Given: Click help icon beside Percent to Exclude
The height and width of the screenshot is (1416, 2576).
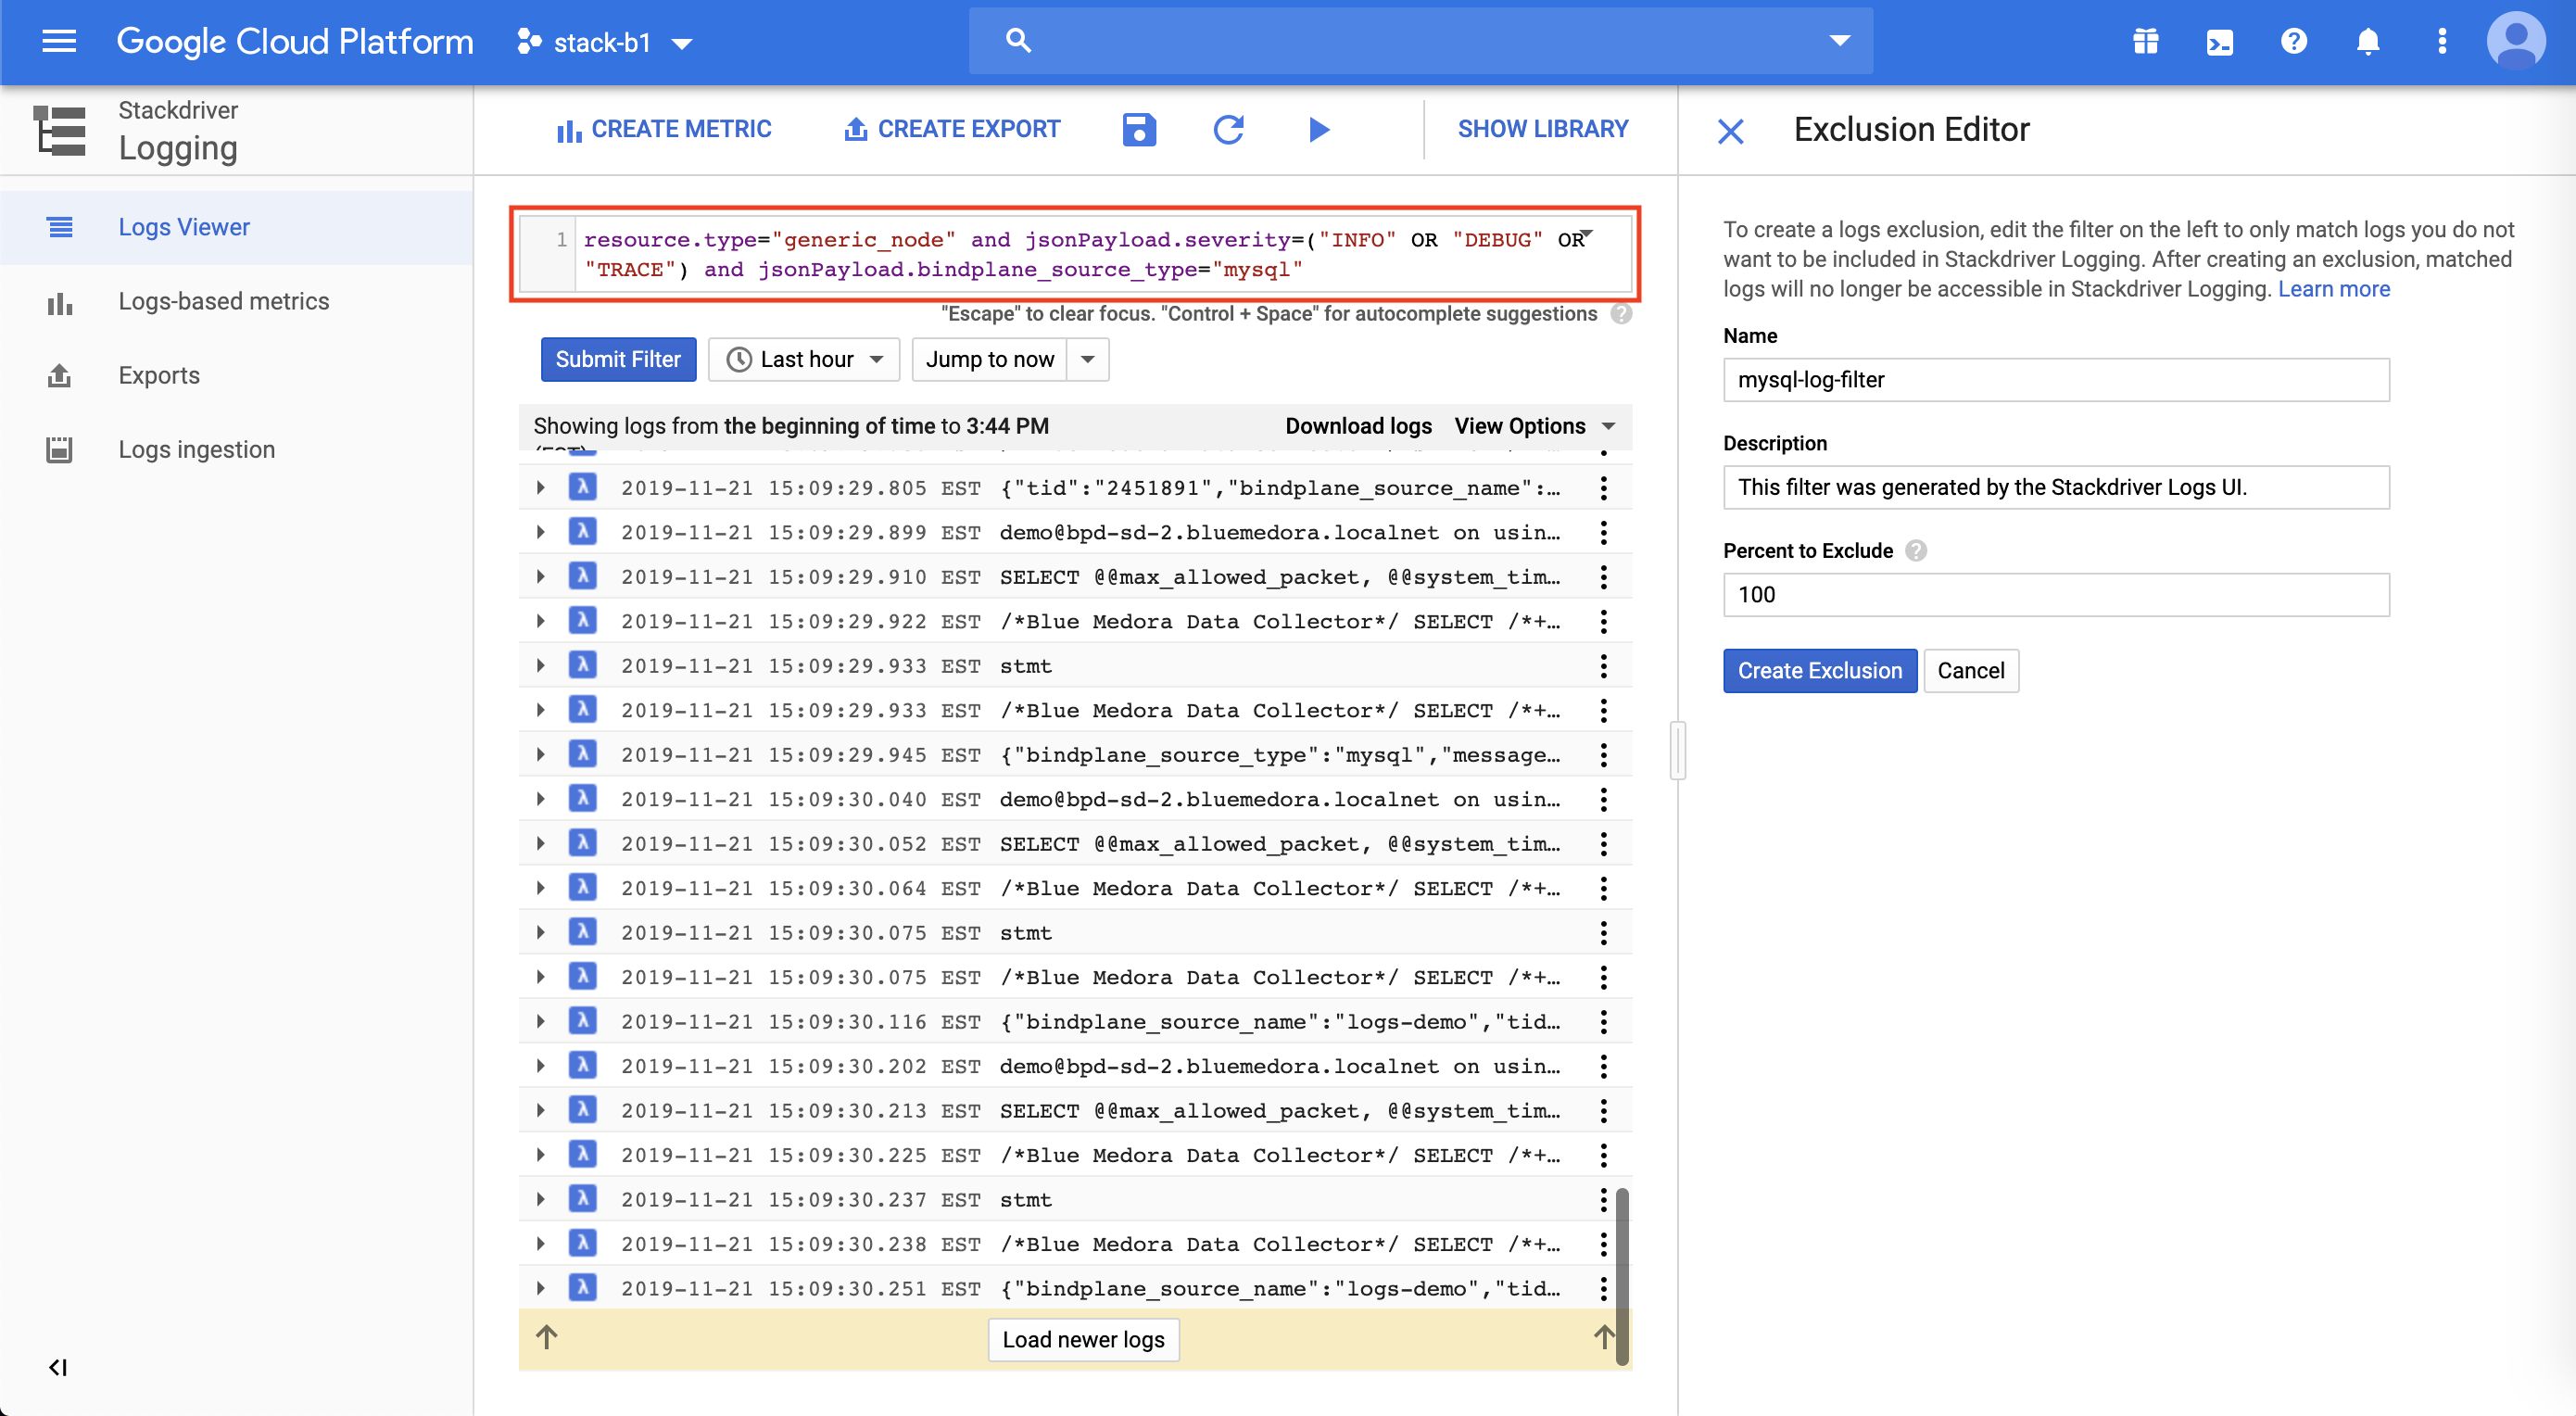Looking at the screenshot, I should click(1915, 551).
